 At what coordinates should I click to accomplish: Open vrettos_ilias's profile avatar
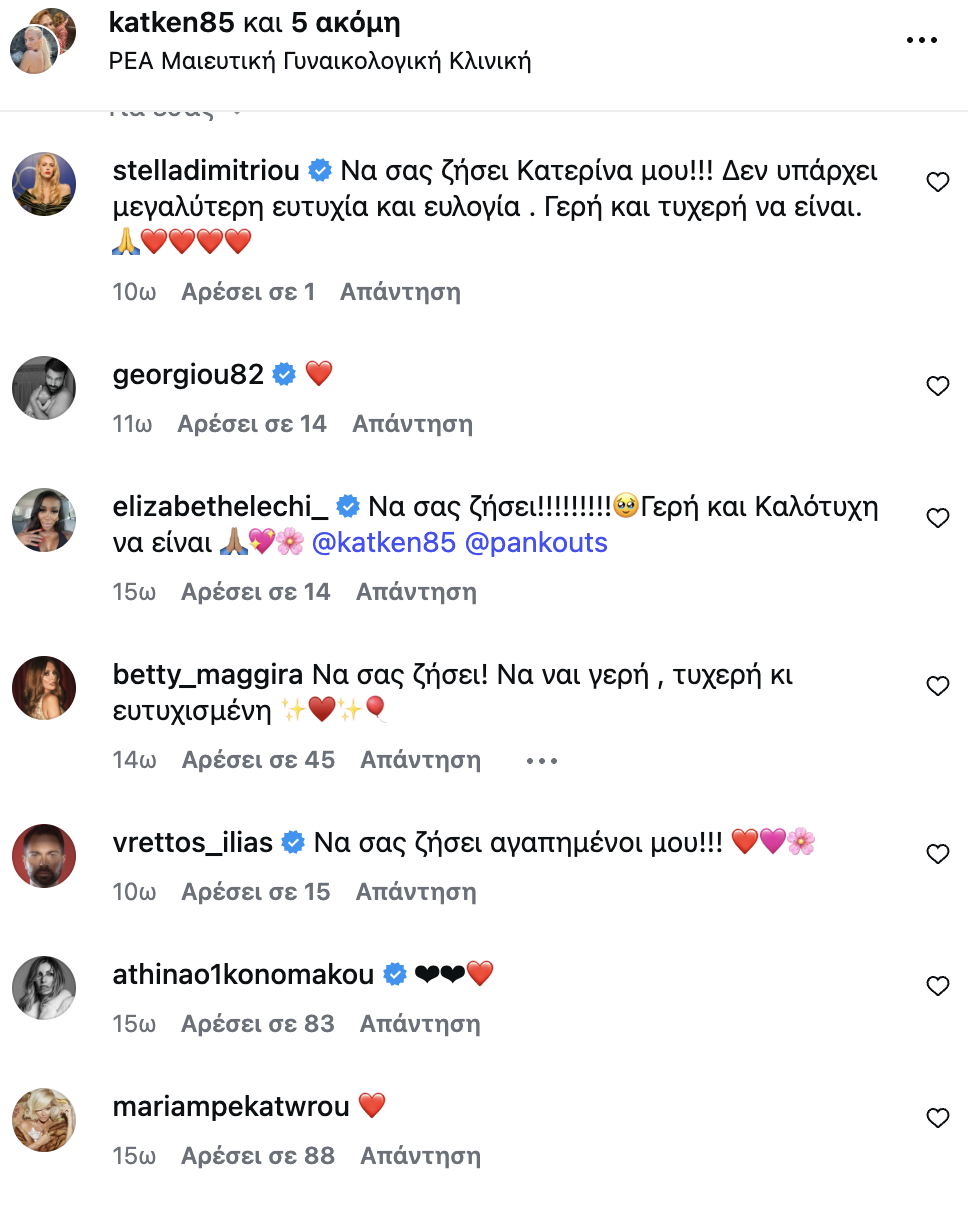pos(44,856)
